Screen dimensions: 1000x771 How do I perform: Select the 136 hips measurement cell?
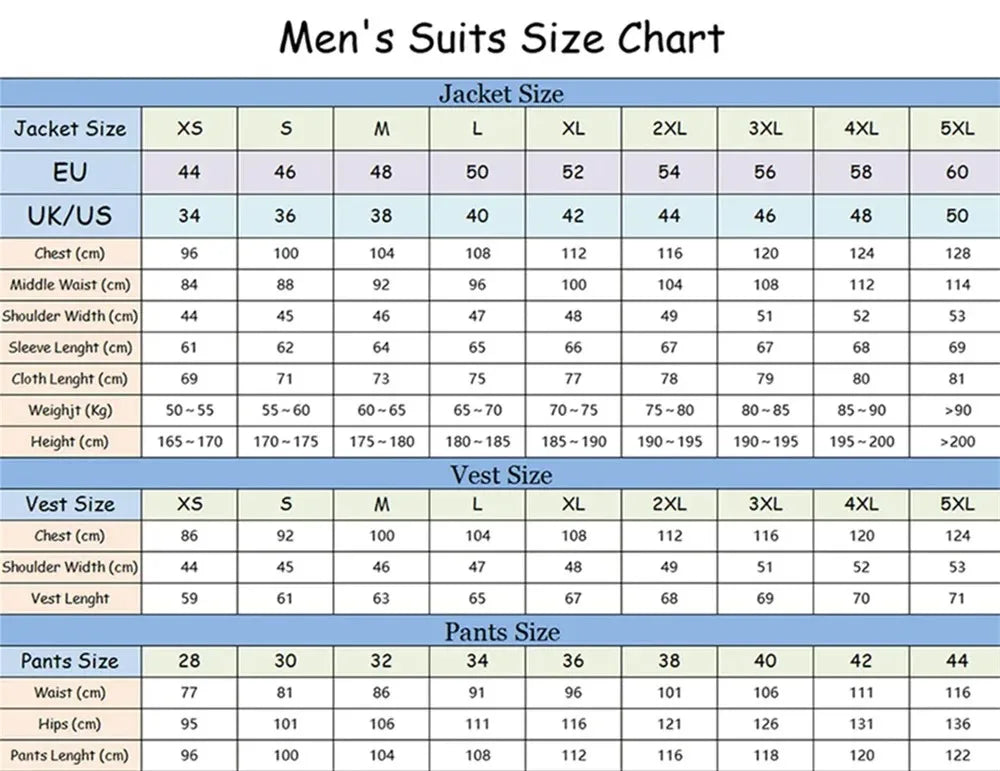[x=957, y=724]
